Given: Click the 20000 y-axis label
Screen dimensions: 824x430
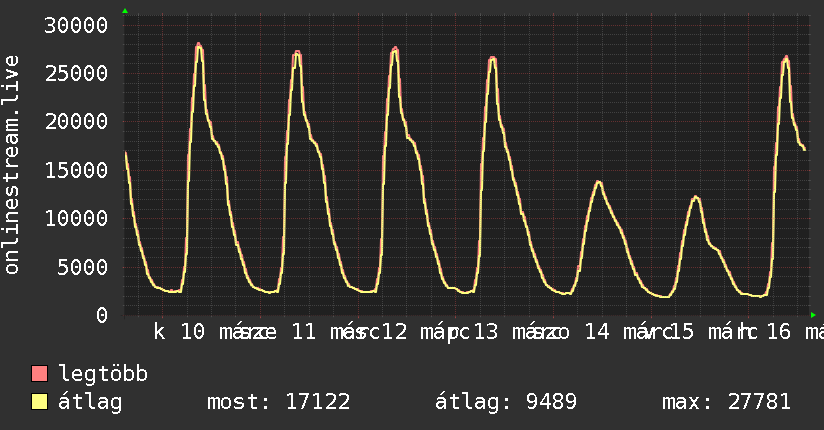Looking at the screenshot, I should click(x=76, y=122).
